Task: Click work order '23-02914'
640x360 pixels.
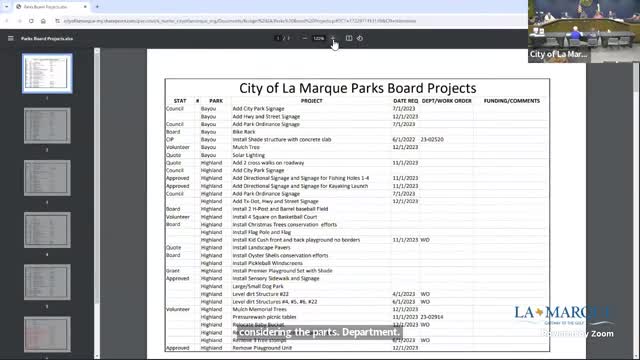Action: coord(432,317)
